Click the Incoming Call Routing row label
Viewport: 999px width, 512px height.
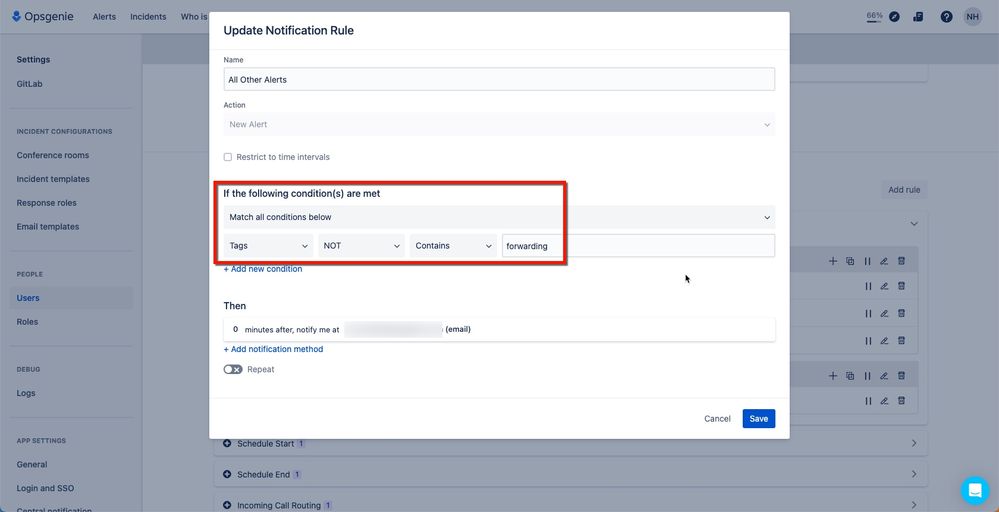(x=279, y=505)
